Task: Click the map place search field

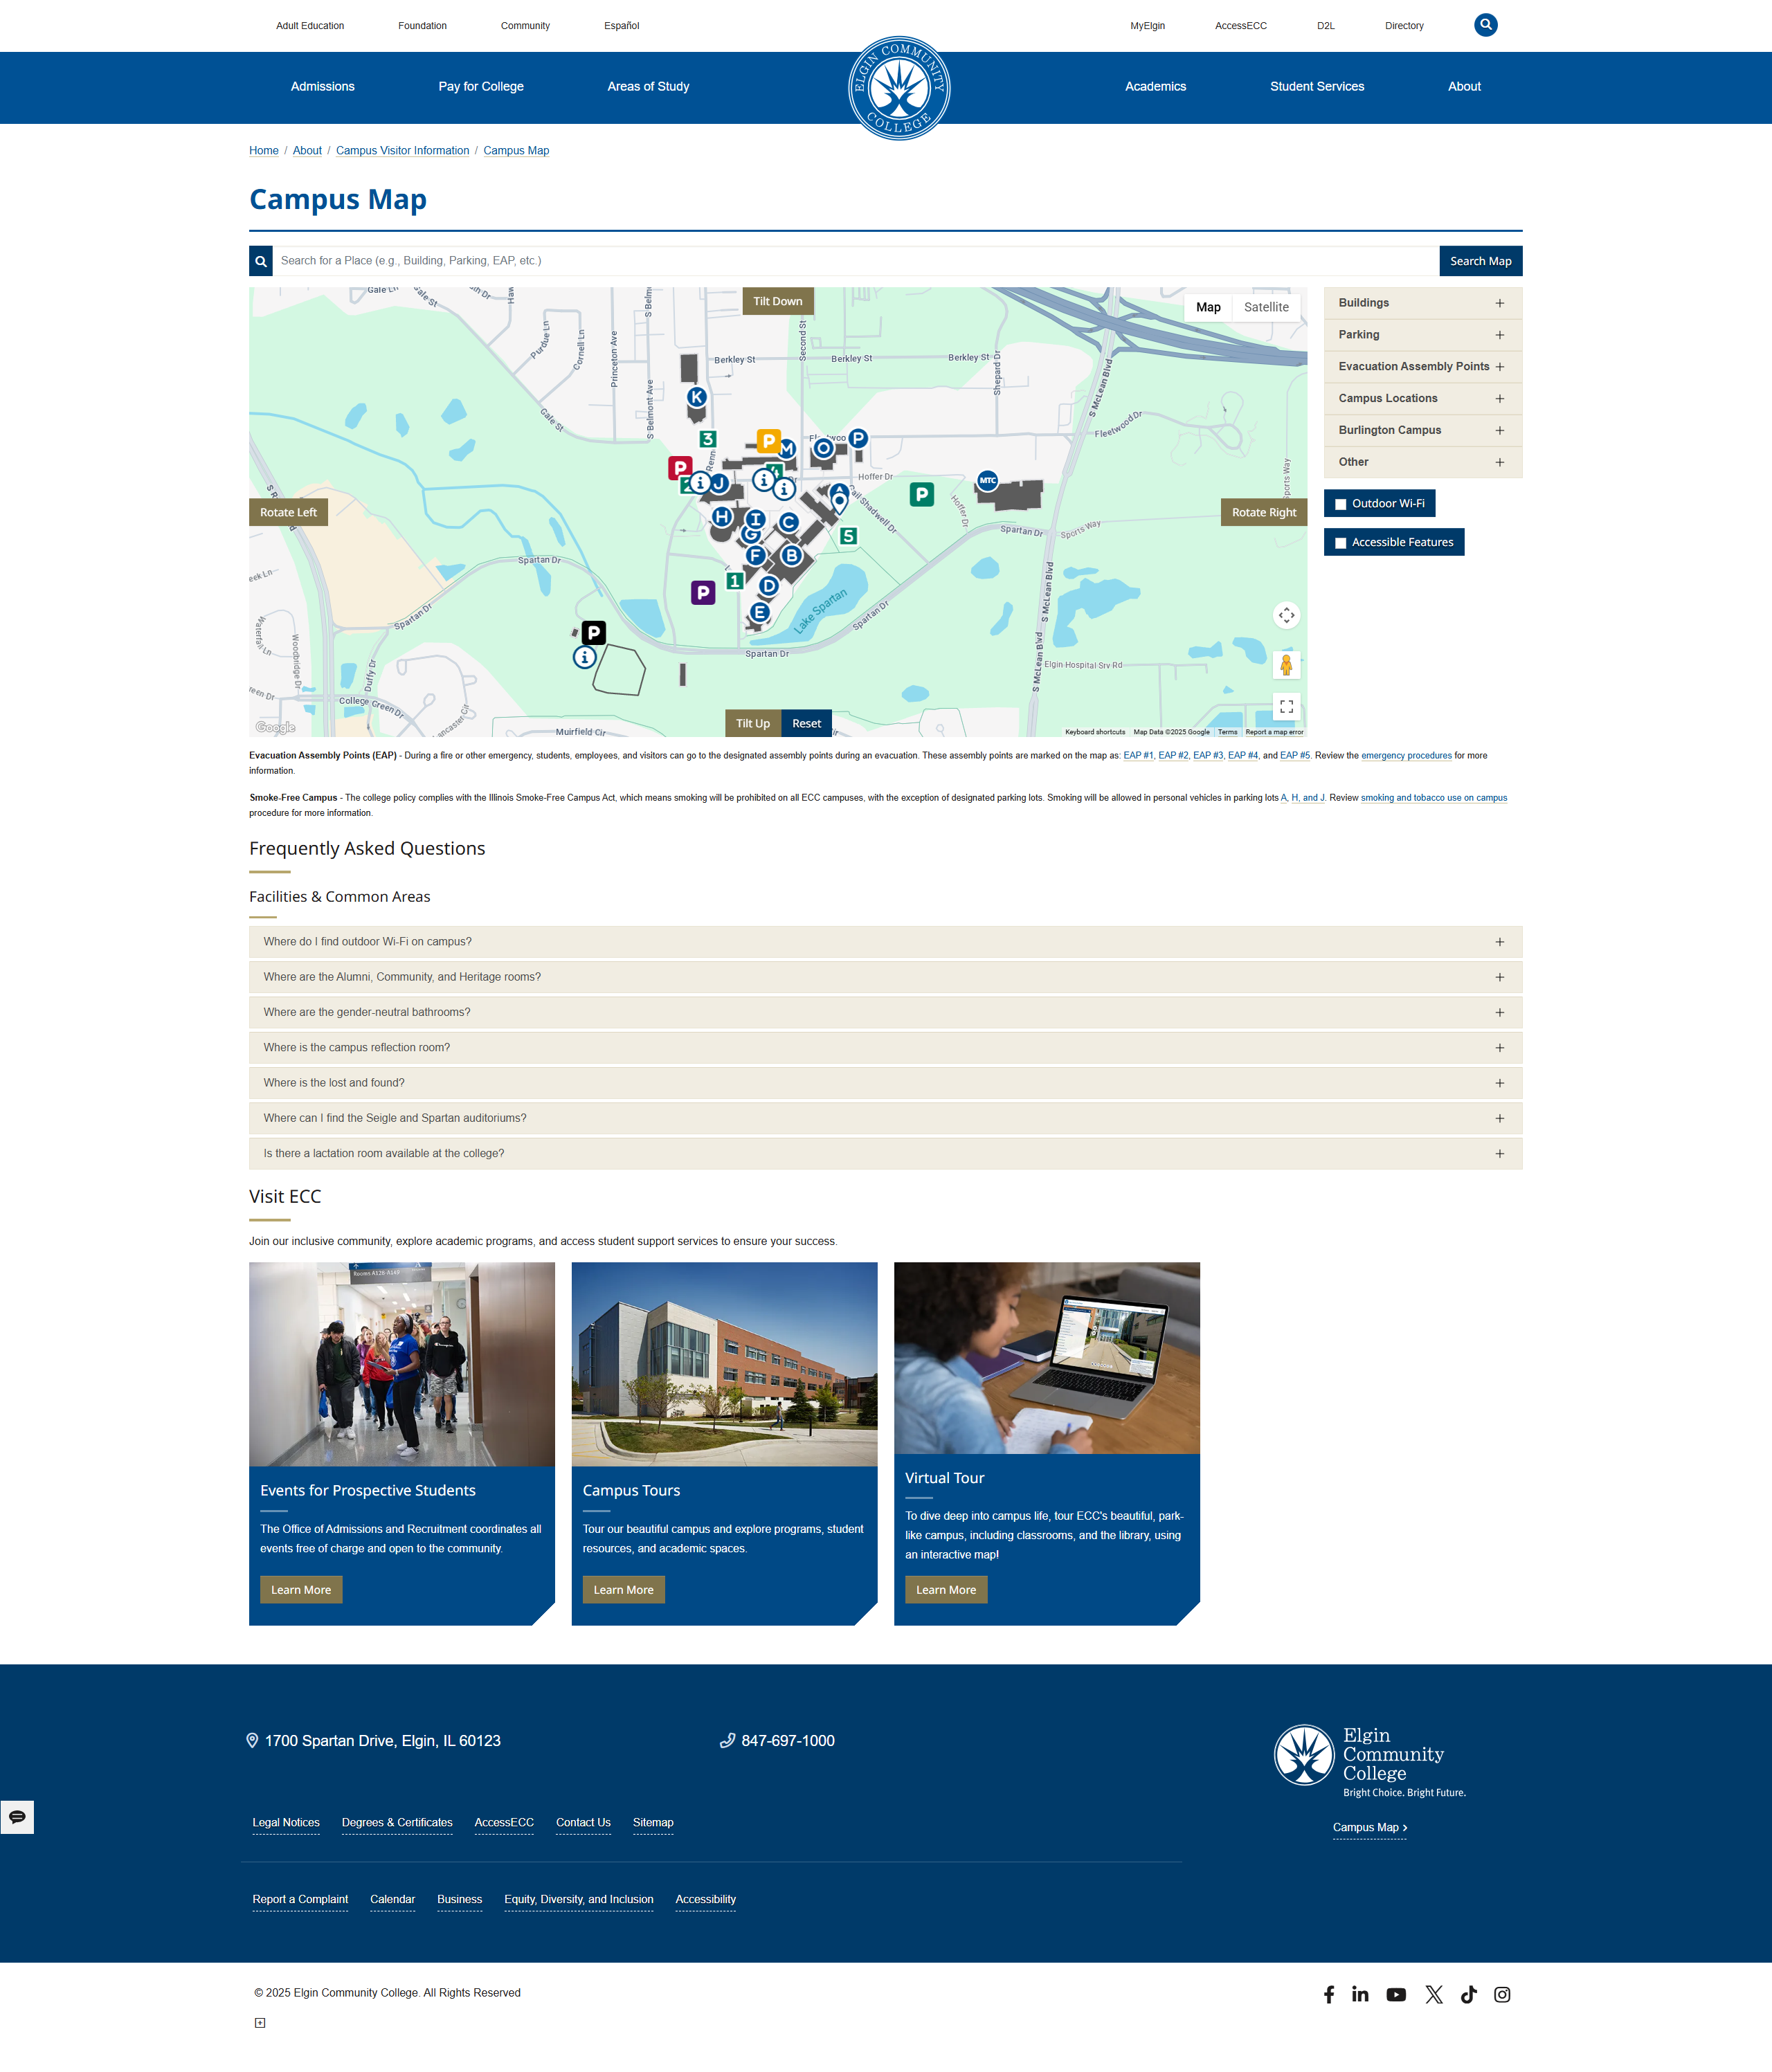Action: coord(855,261)
